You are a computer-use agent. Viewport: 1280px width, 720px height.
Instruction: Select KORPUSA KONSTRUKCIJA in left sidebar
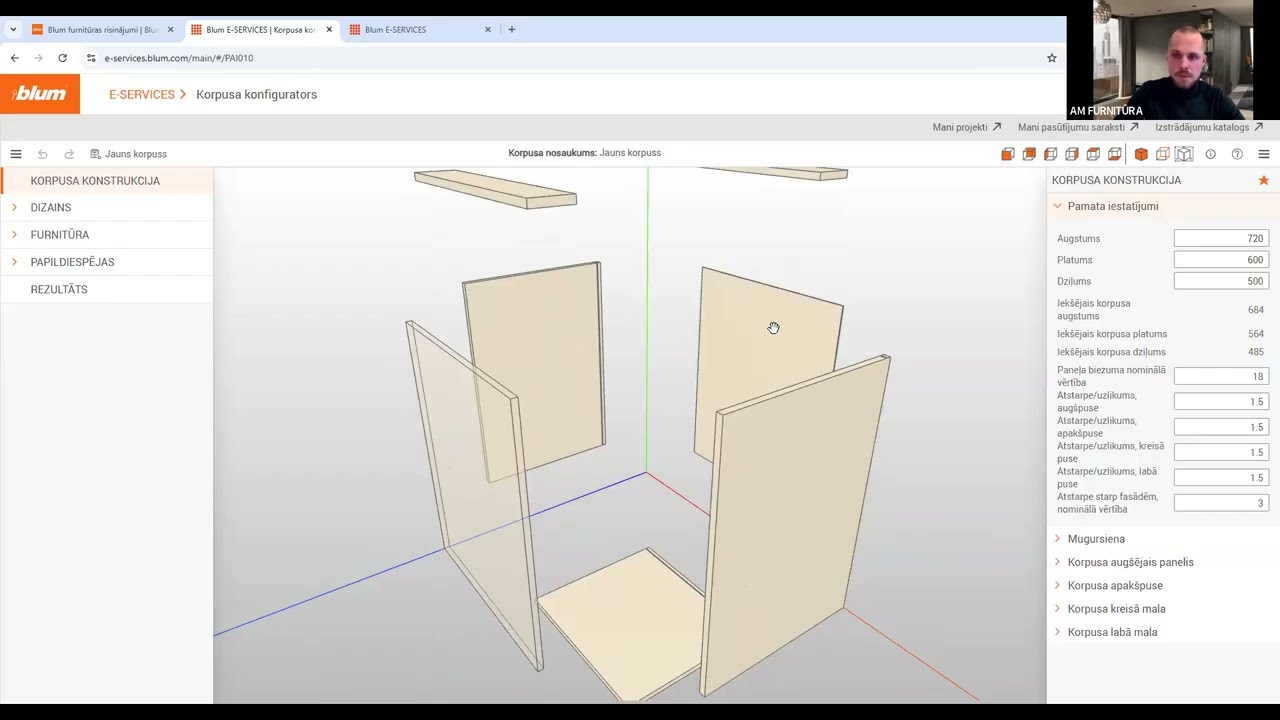pyautogui.click(x=107, y=181)
